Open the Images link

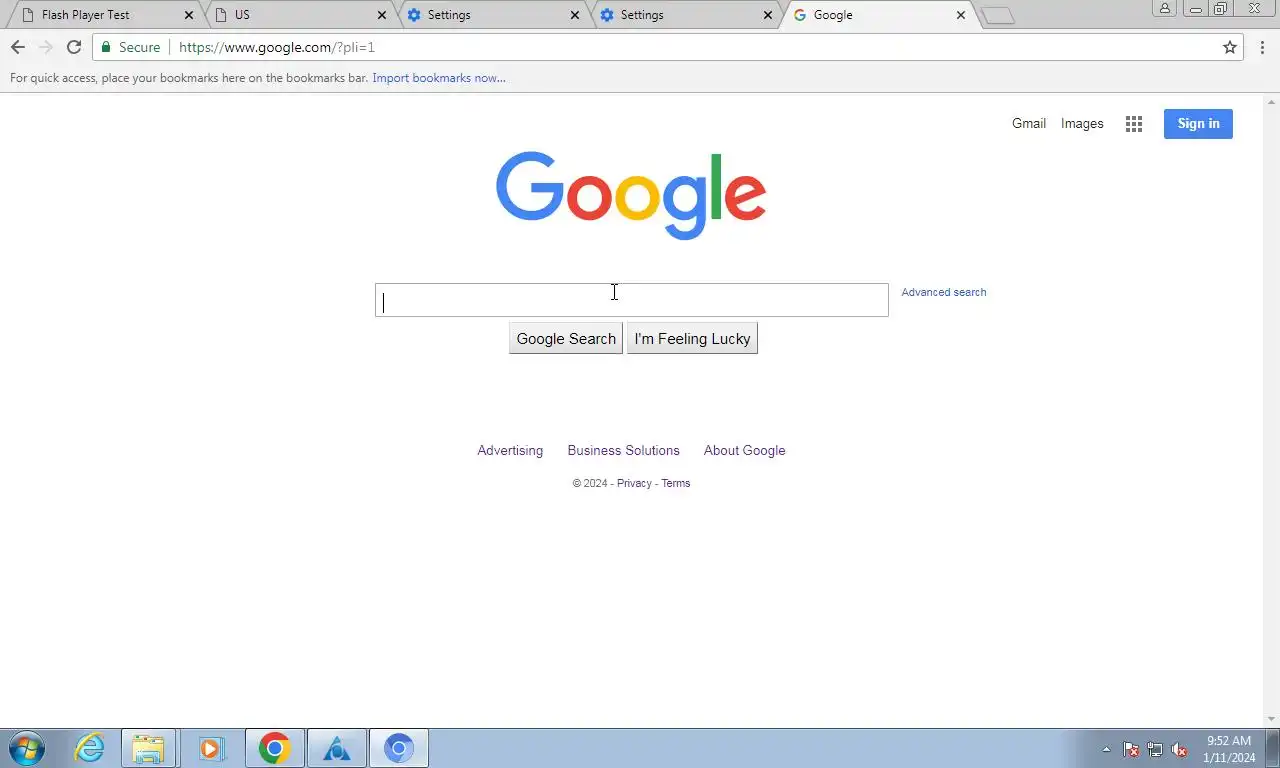tap(1082, 124)
